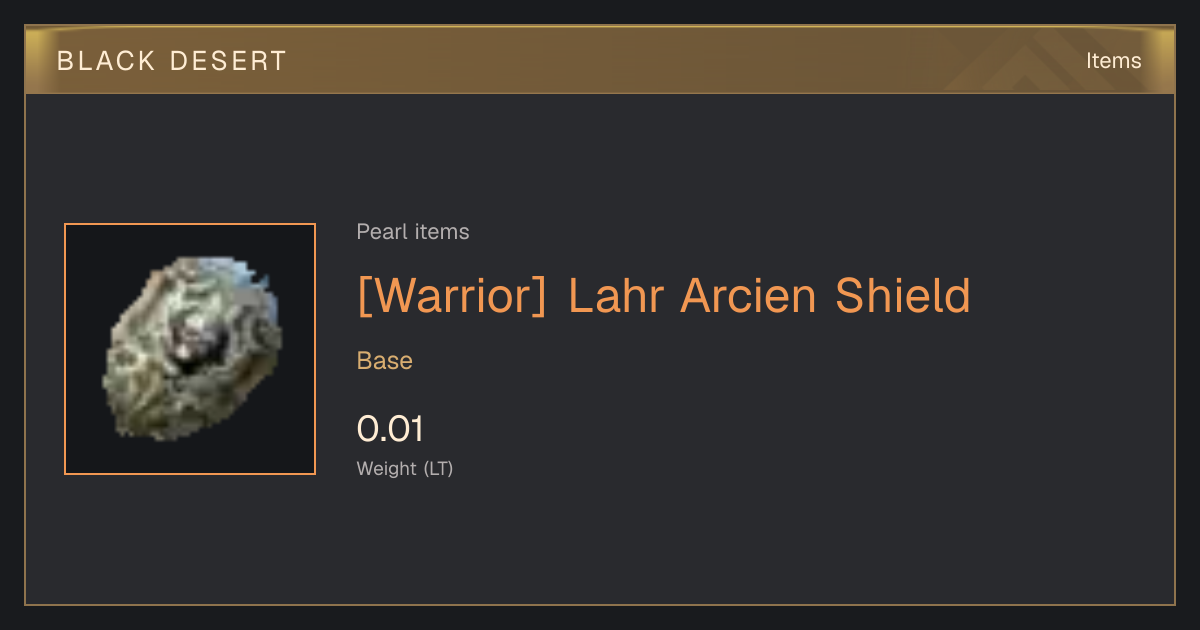Viewport: 1200px width, 630px height.
Task: Select the Base grade label
Action: (385, 361)
